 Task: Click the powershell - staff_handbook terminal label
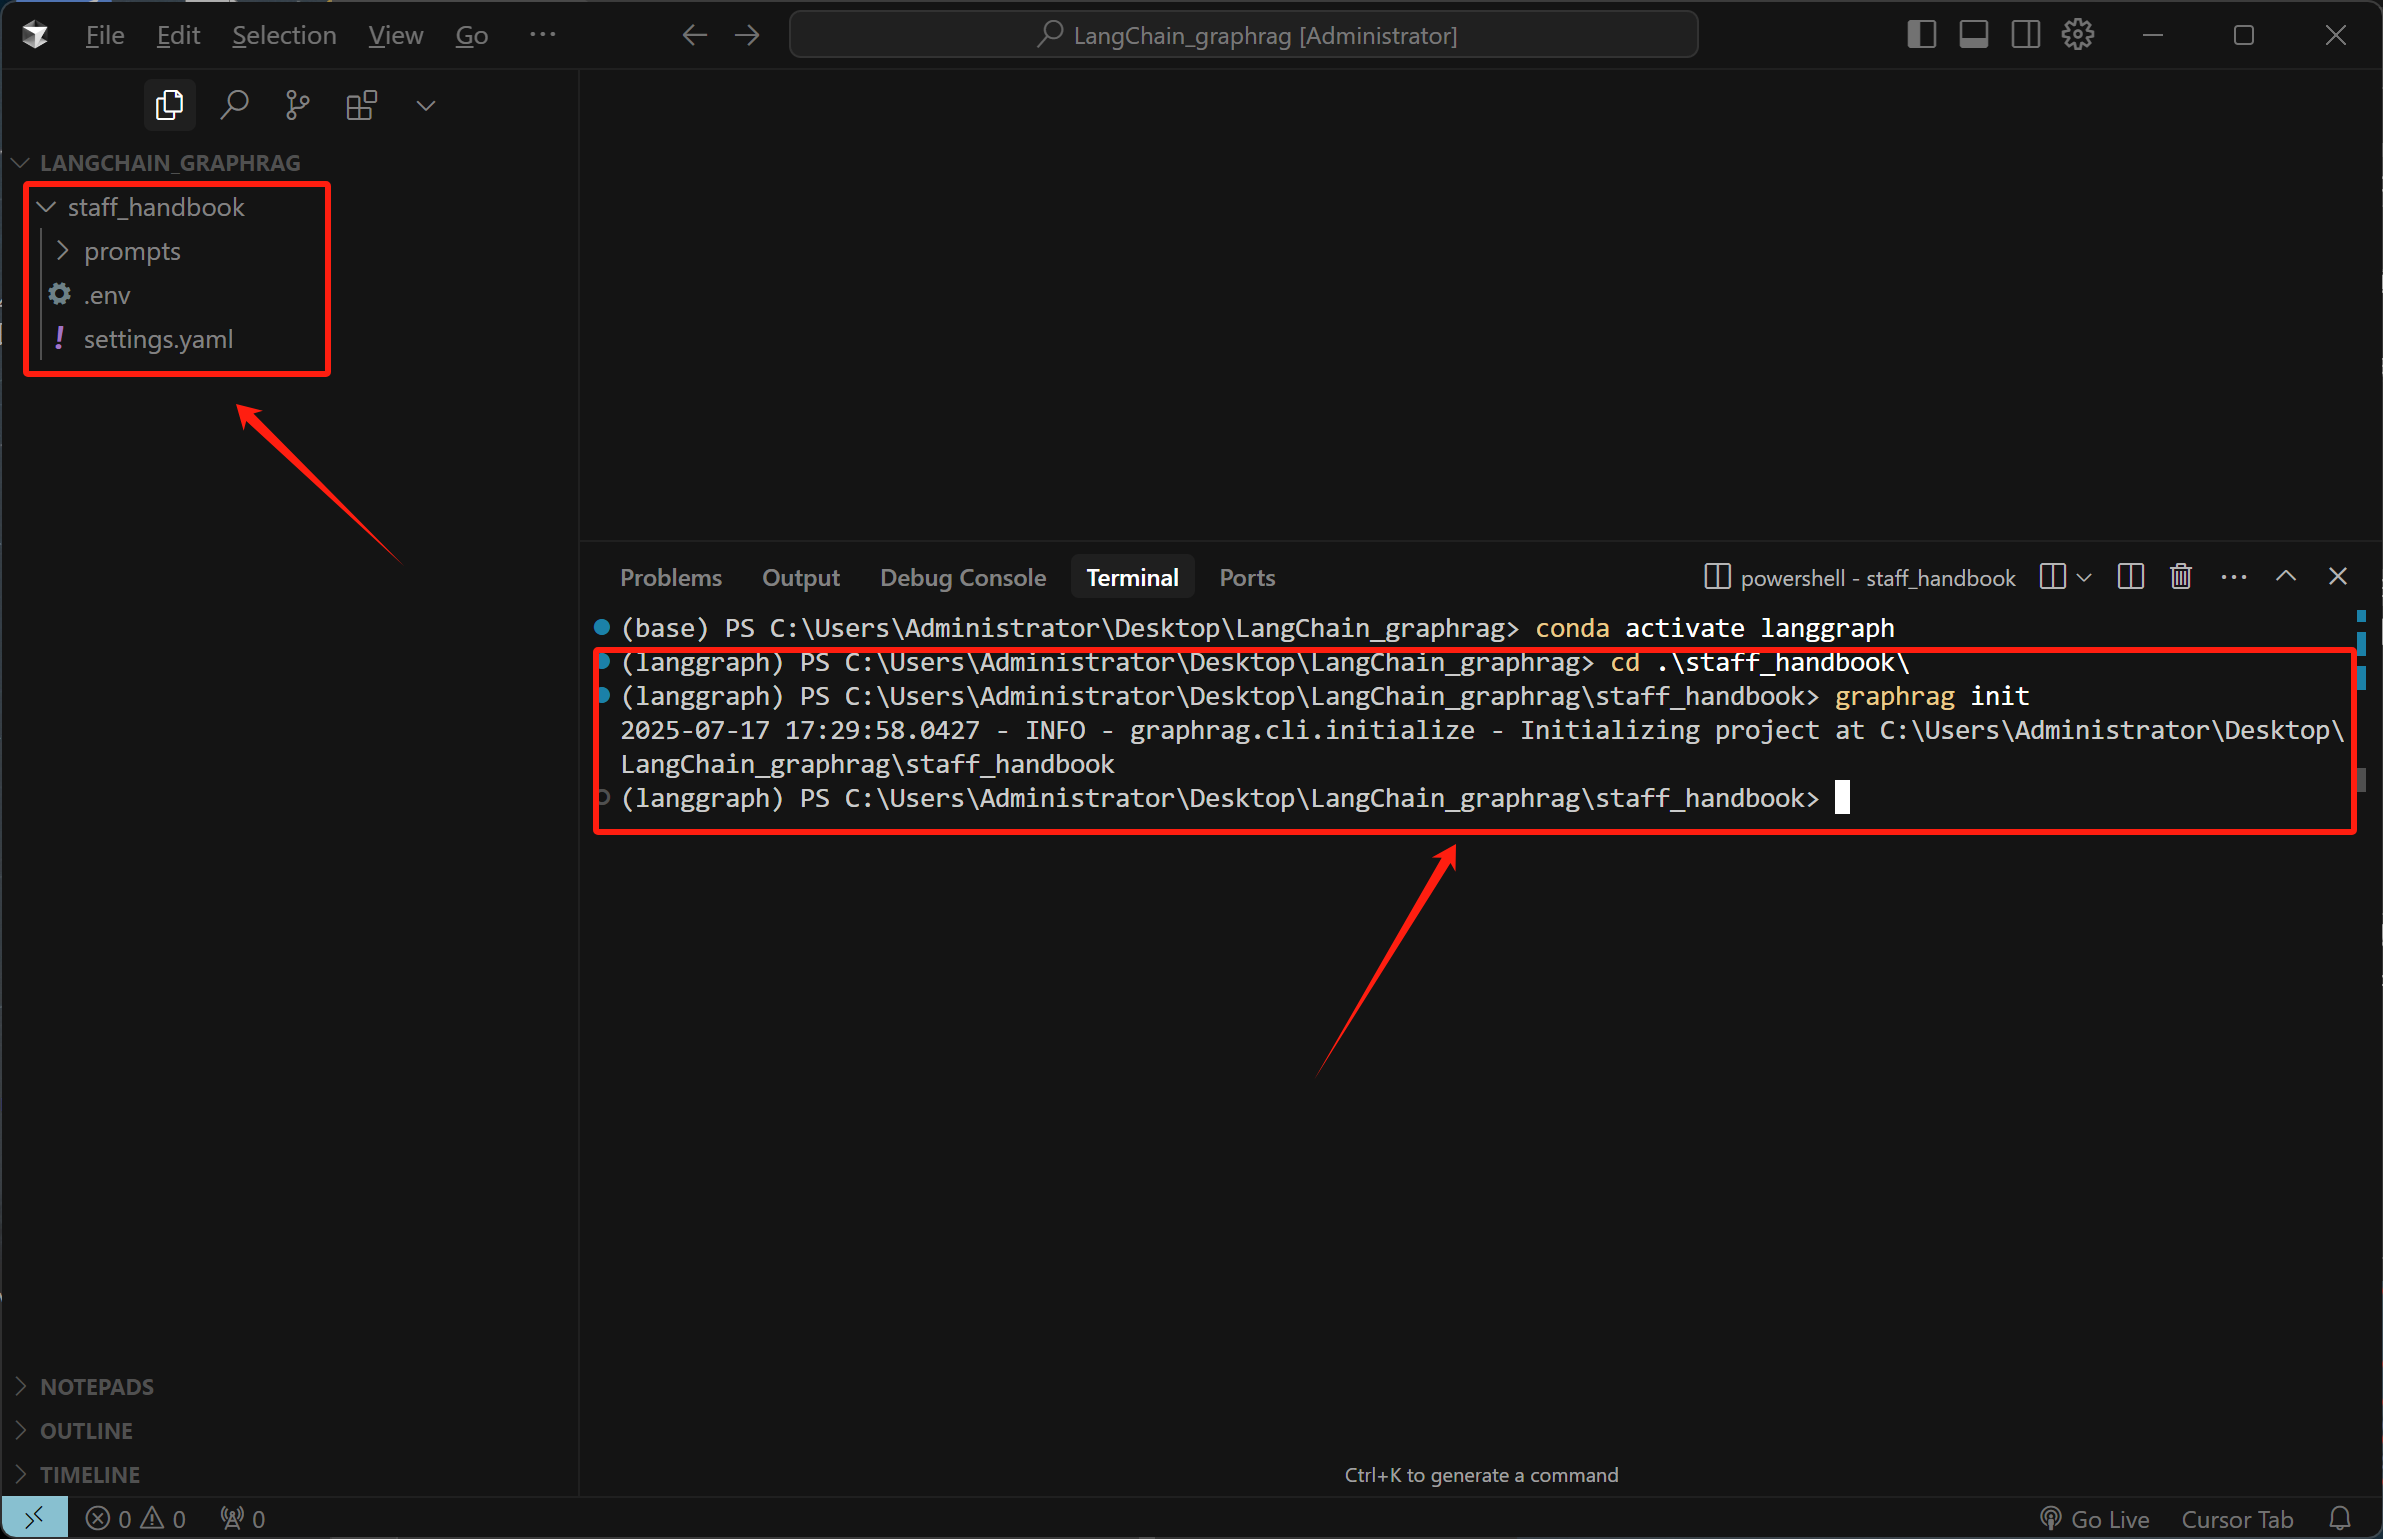click(1859, 578)
